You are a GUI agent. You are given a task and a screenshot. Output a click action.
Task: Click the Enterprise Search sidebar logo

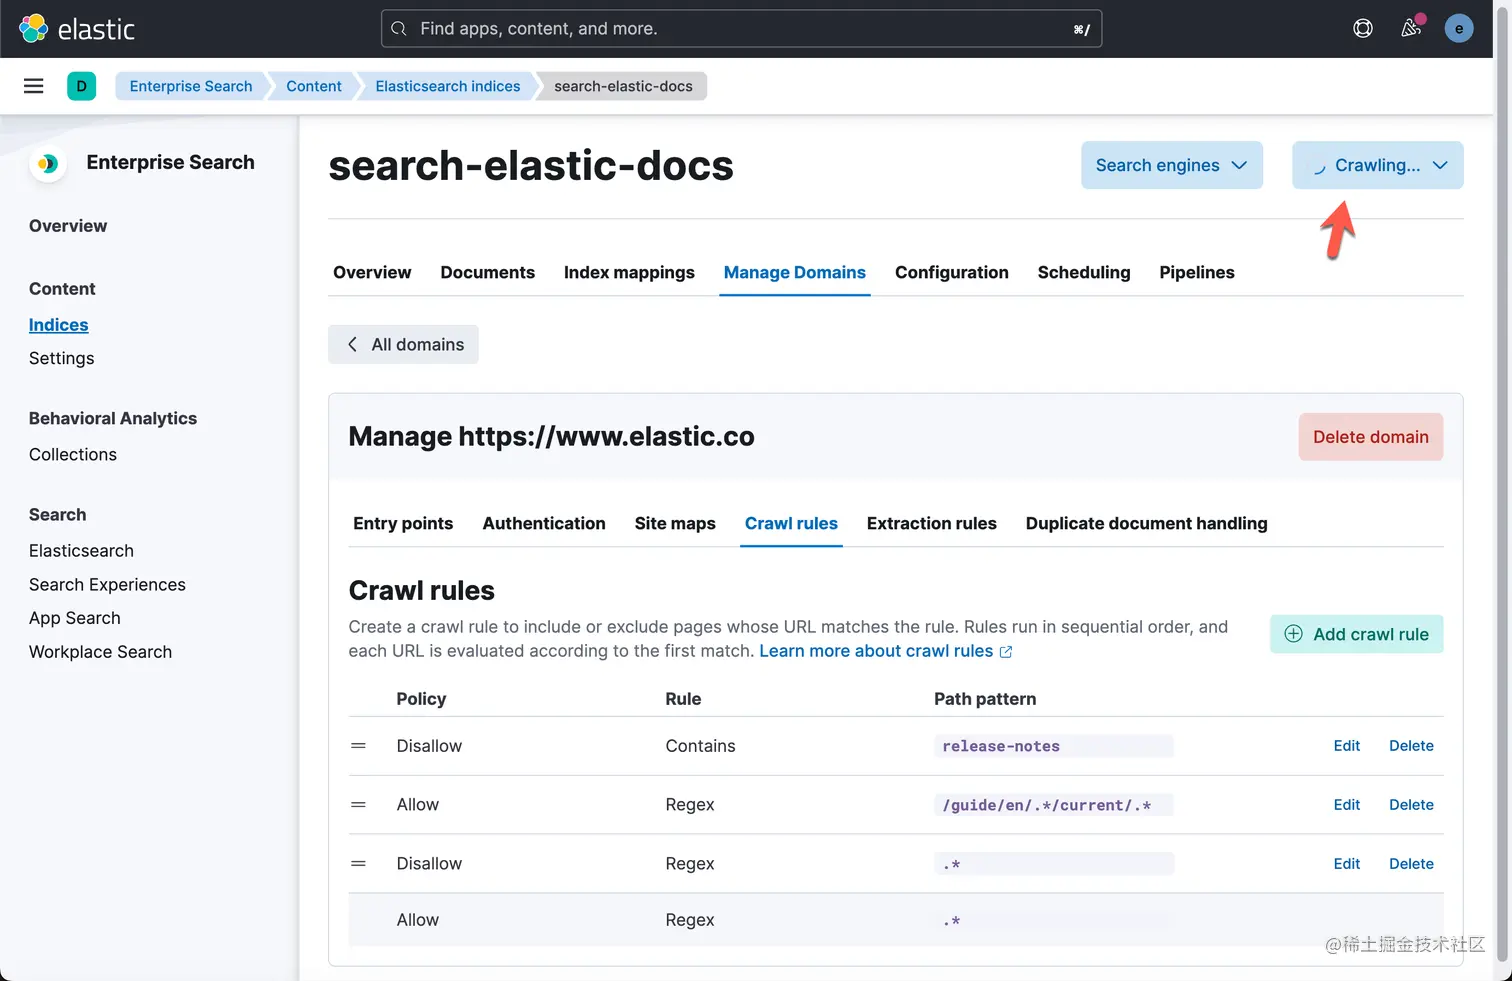(48, 163)
